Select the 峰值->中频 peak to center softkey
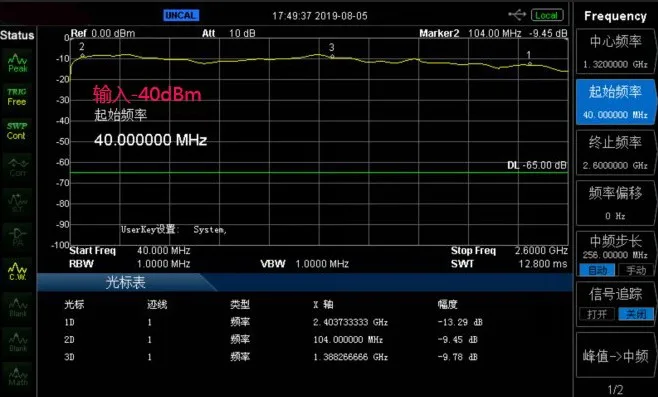This screenshot has width=658, height=397. tap(615, 356)
